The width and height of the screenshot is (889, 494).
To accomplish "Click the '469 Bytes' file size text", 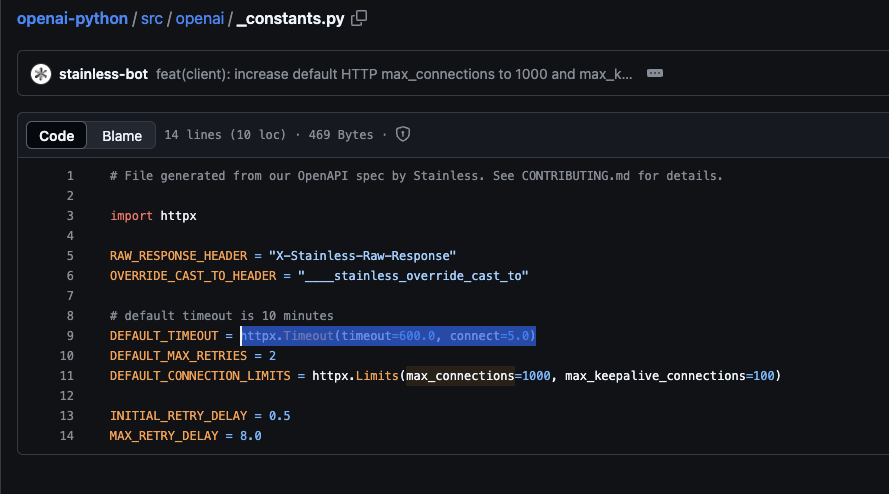I will [x=341, y=135].
